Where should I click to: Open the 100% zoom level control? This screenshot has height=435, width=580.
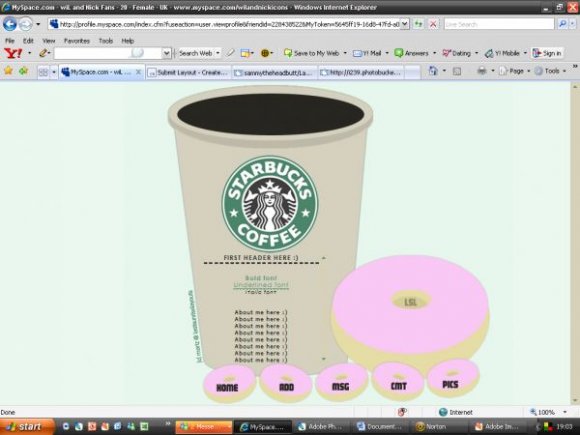[x=549, y=412]
